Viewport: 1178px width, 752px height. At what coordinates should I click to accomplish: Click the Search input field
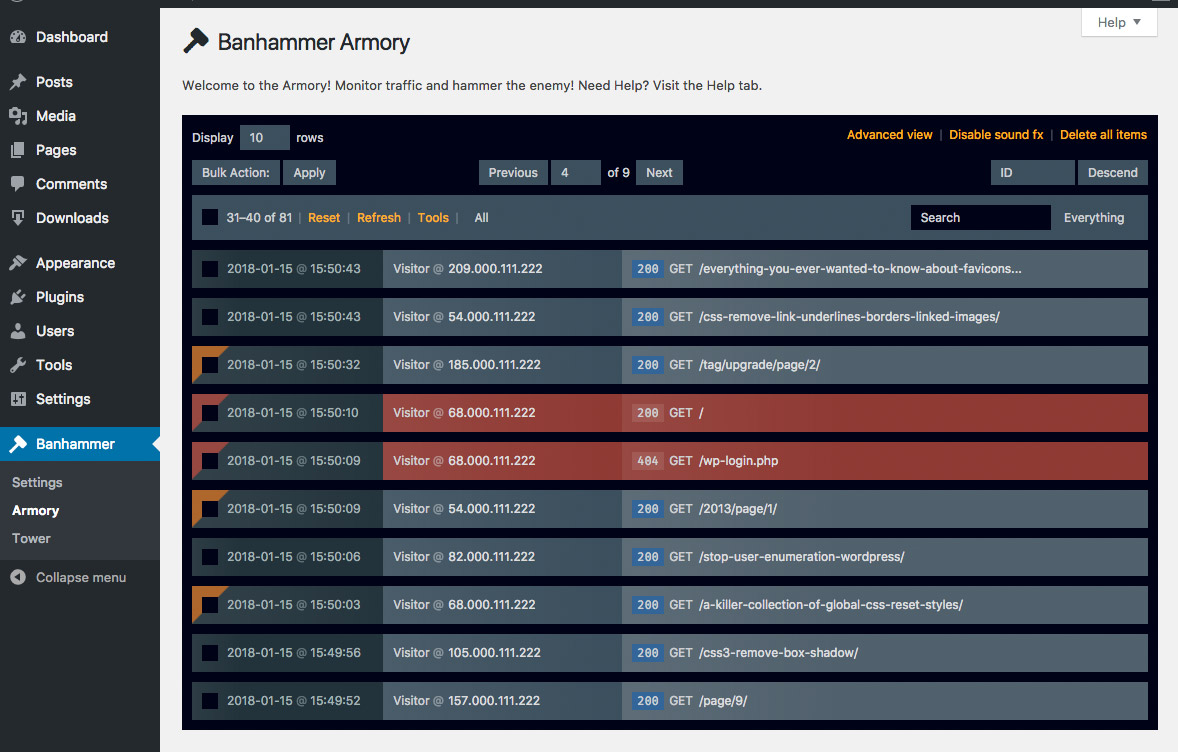980,218
